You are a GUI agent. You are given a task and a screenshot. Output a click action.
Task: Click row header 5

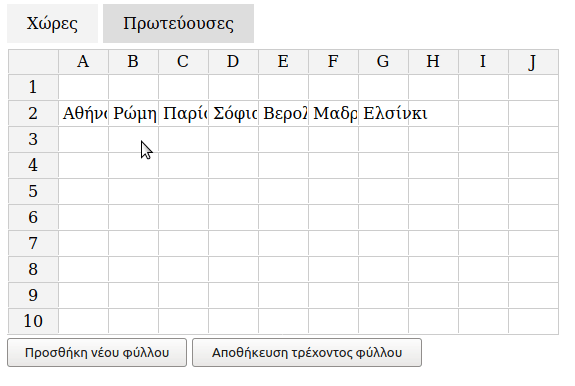33,191
